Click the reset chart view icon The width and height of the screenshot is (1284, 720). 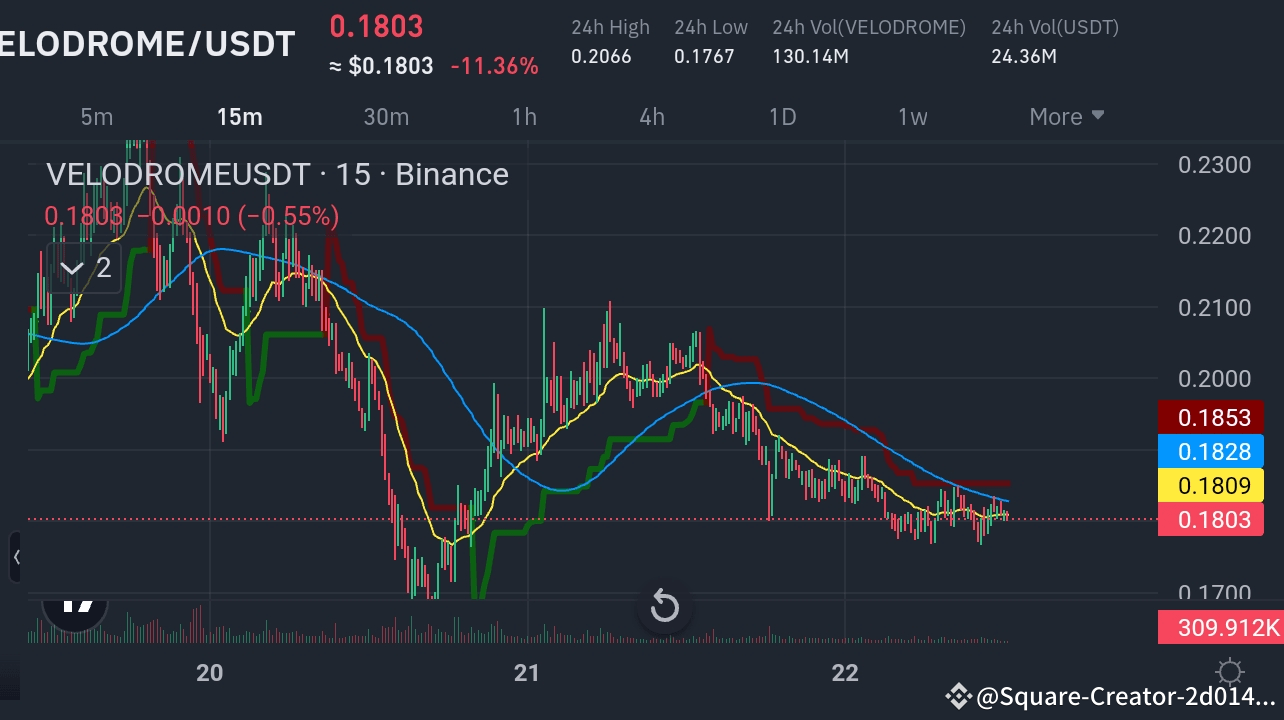pyautogui.click(x=664, y=606)
